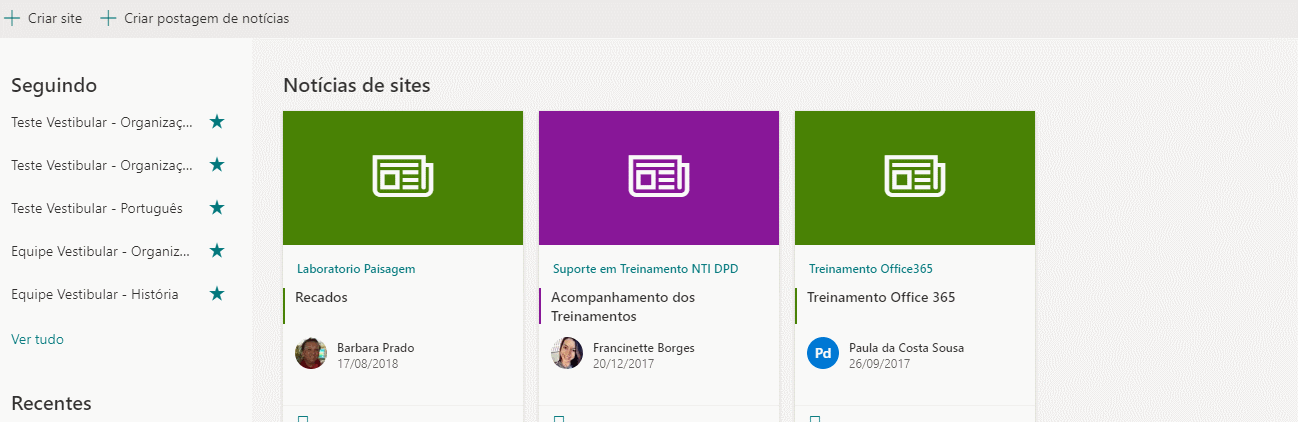Click Barbara Prado's profile photo
Screen dimensions: 1298x422
tap(311, 353)
